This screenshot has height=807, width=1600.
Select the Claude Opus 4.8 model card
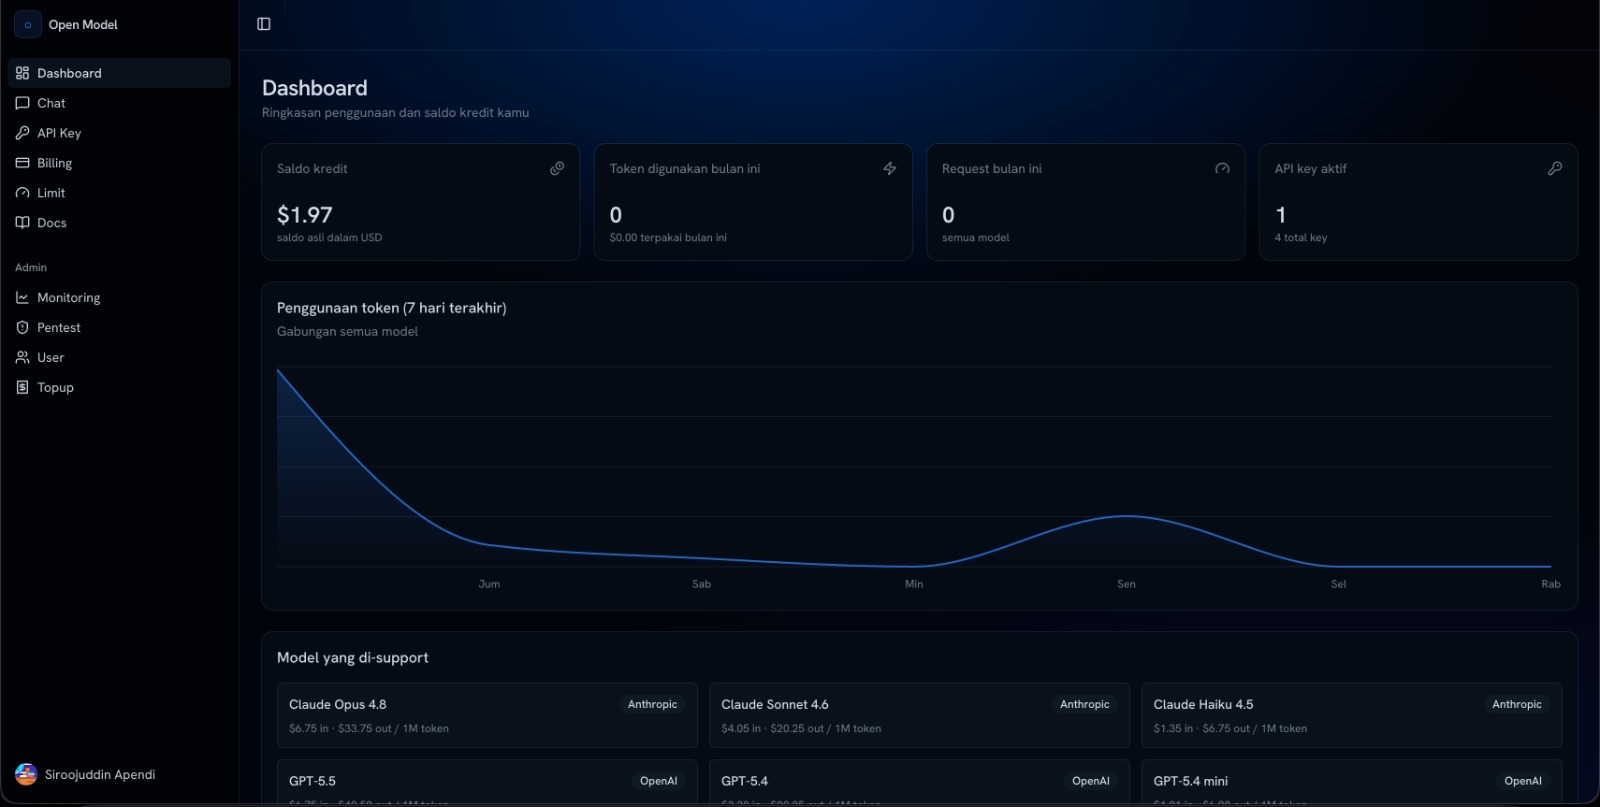point(487,716)
